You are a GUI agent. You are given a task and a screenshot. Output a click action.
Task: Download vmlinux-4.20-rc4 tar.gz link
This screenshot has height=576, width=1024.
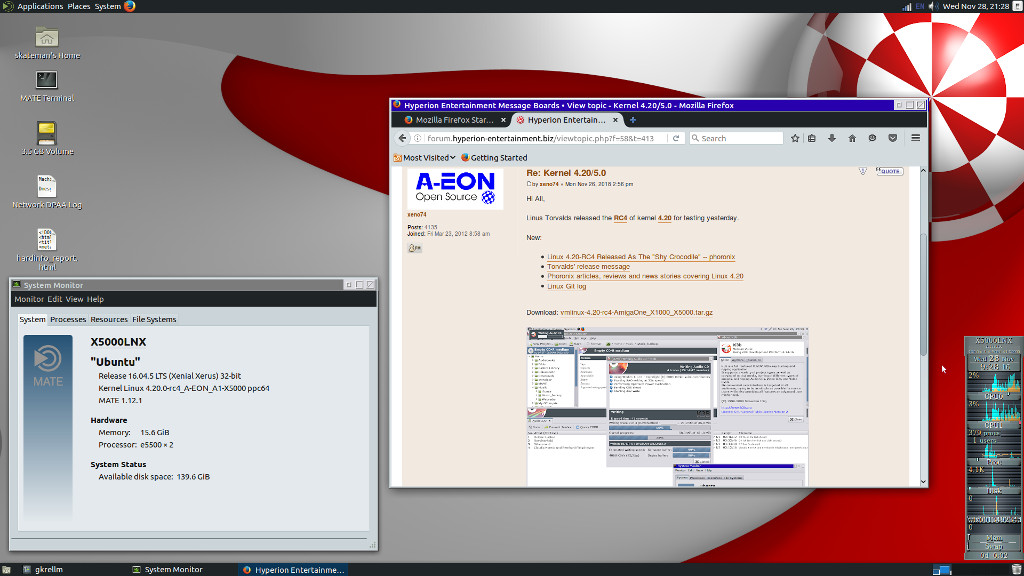pos(636,313)
